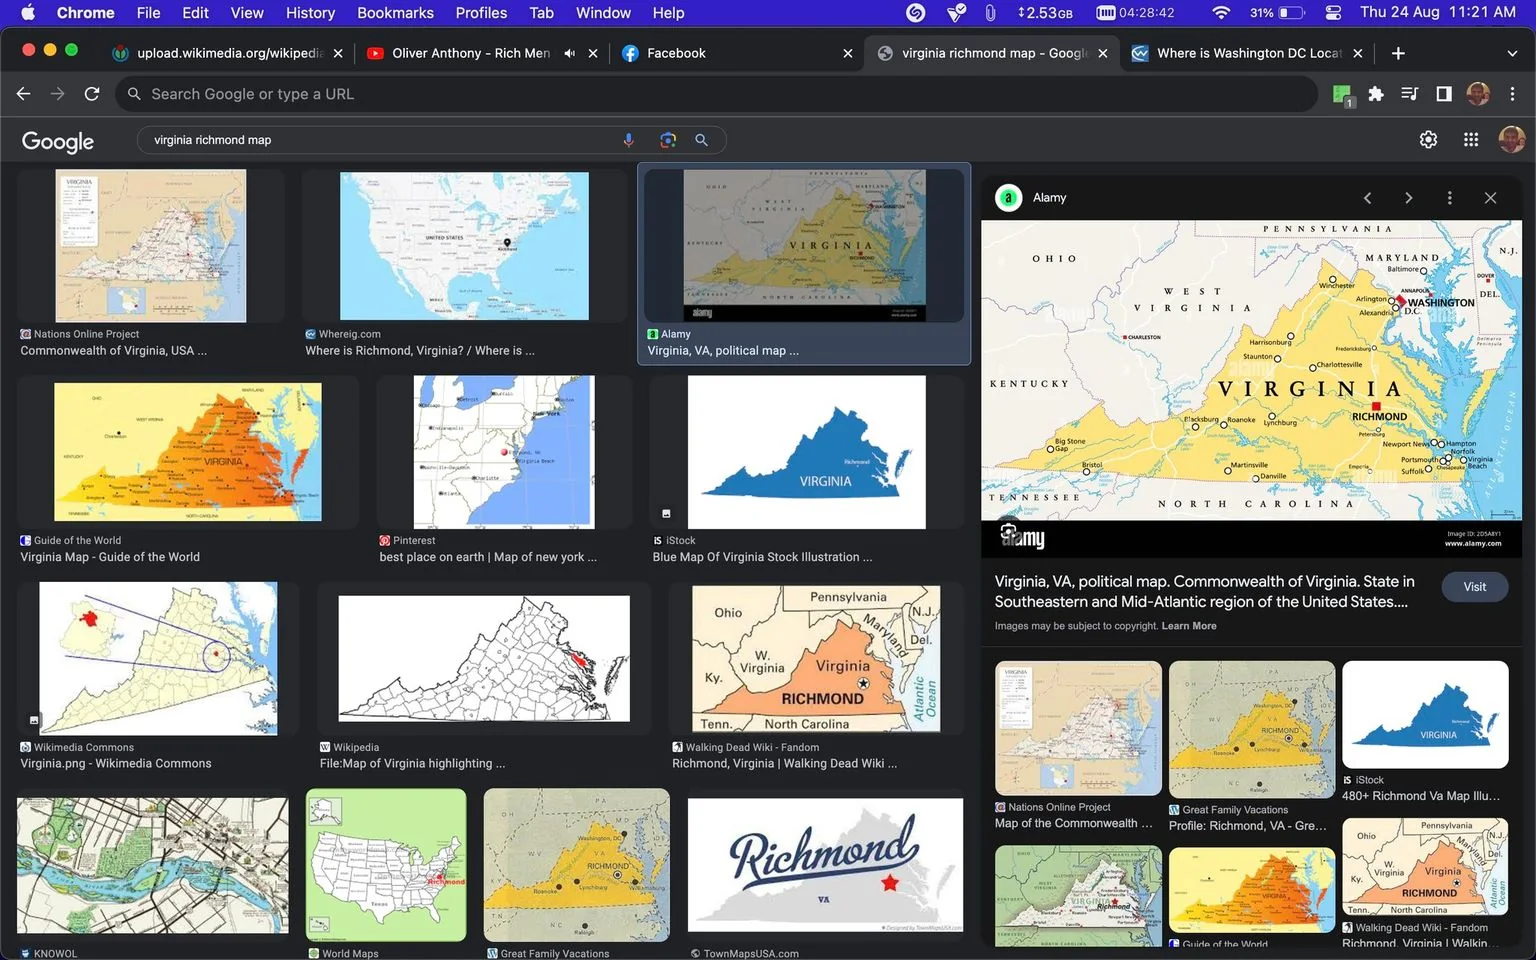Click the Wi-Fi status icon

pyautogui.click(x=1220, y=13)
